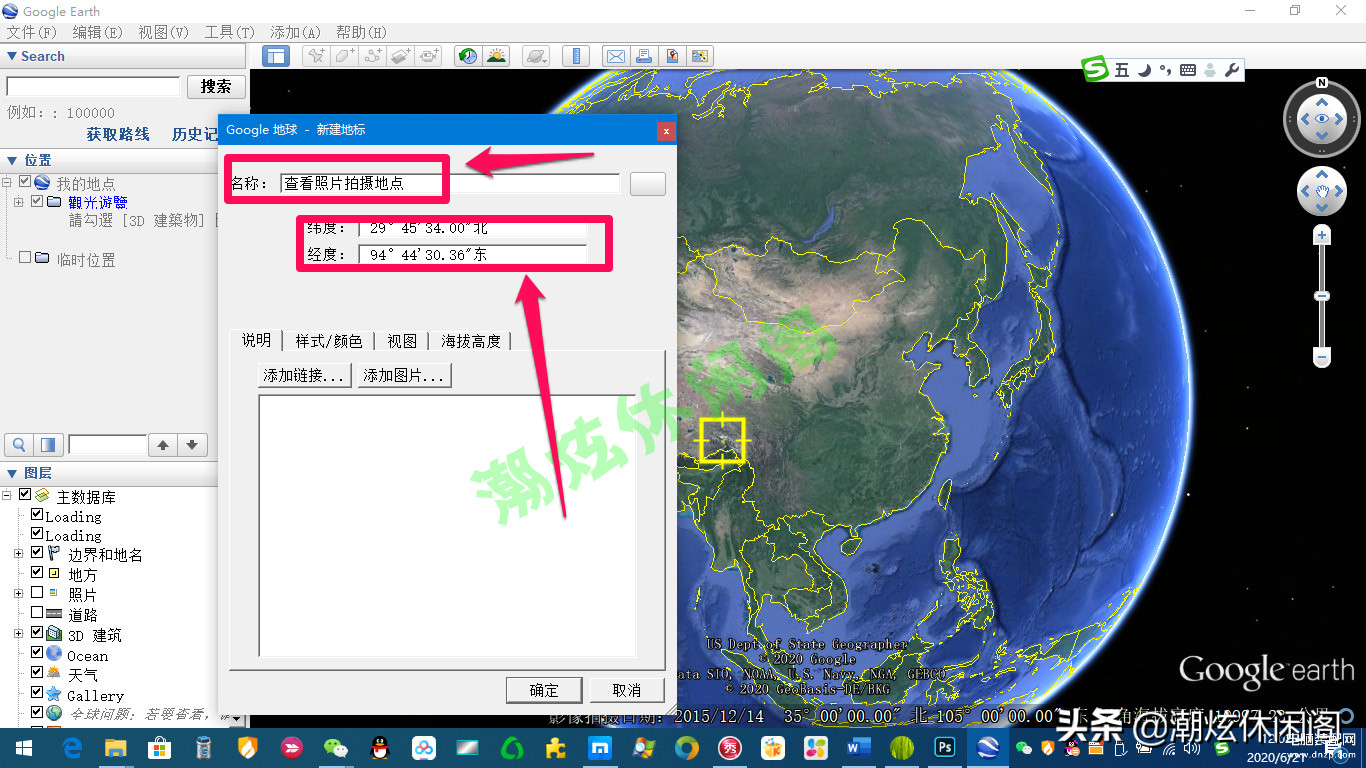1366x768 pixels.
Task: Click the add polygon toolbar icon
Action: tap(344, 56)
